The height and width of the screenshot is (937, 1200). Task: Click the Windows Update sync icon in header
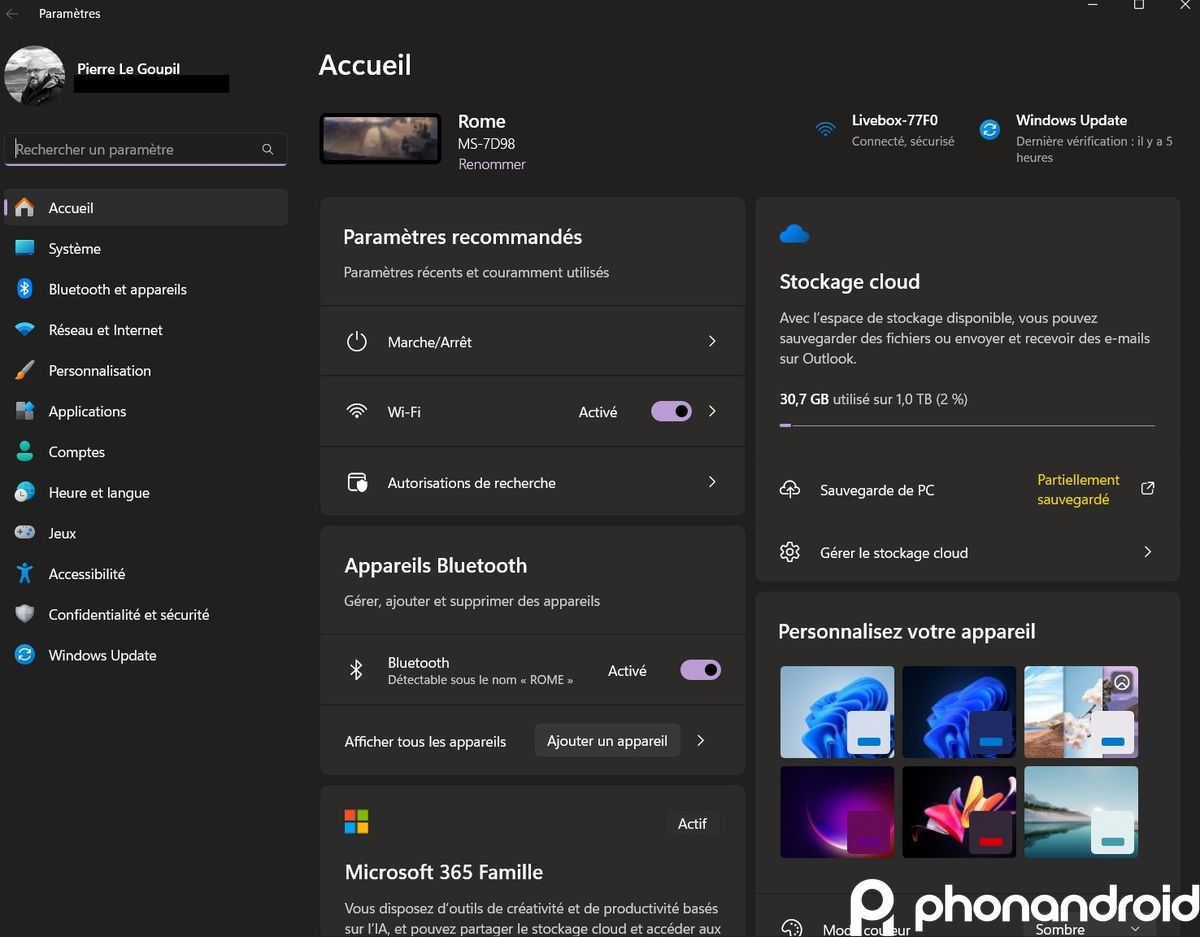click(x=989, y=129)
